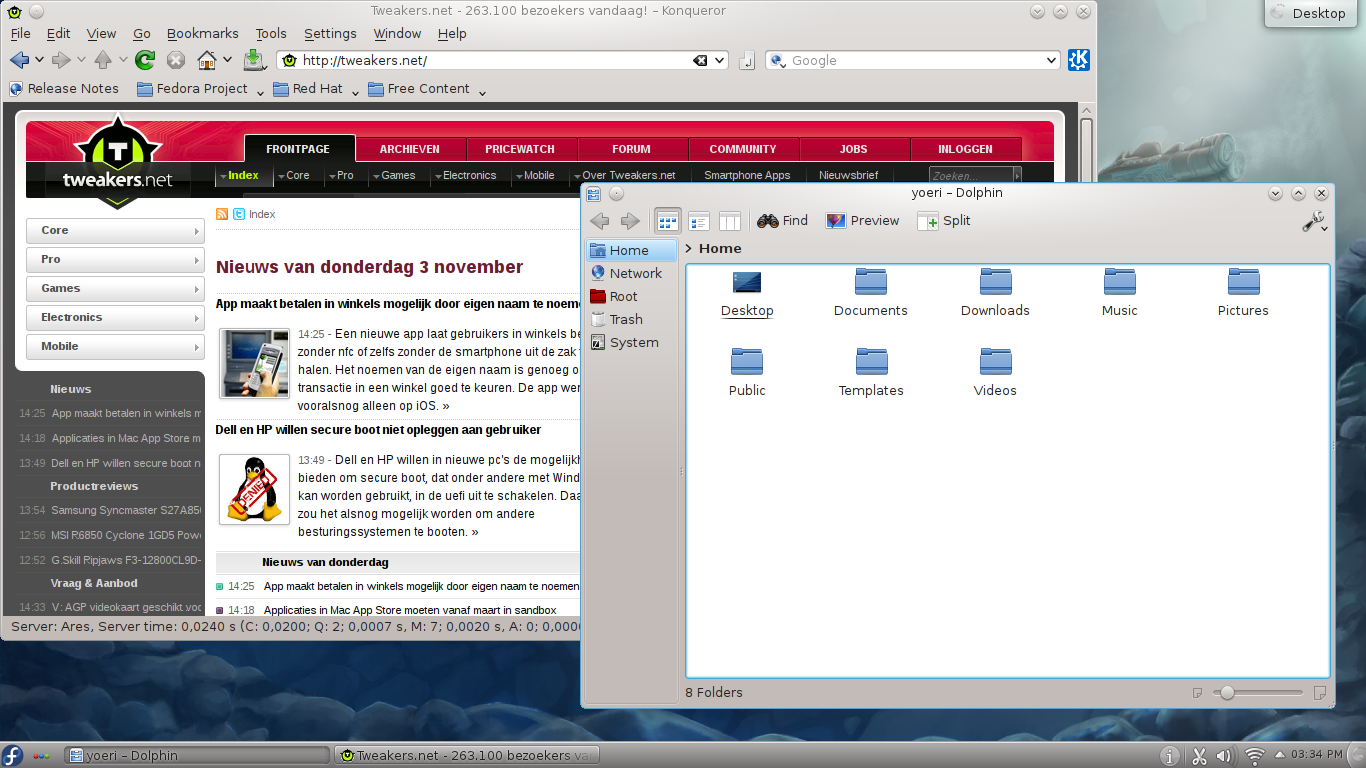Go back in the Dolphin file manager
1366x768 pixels.
coord(600,221)
